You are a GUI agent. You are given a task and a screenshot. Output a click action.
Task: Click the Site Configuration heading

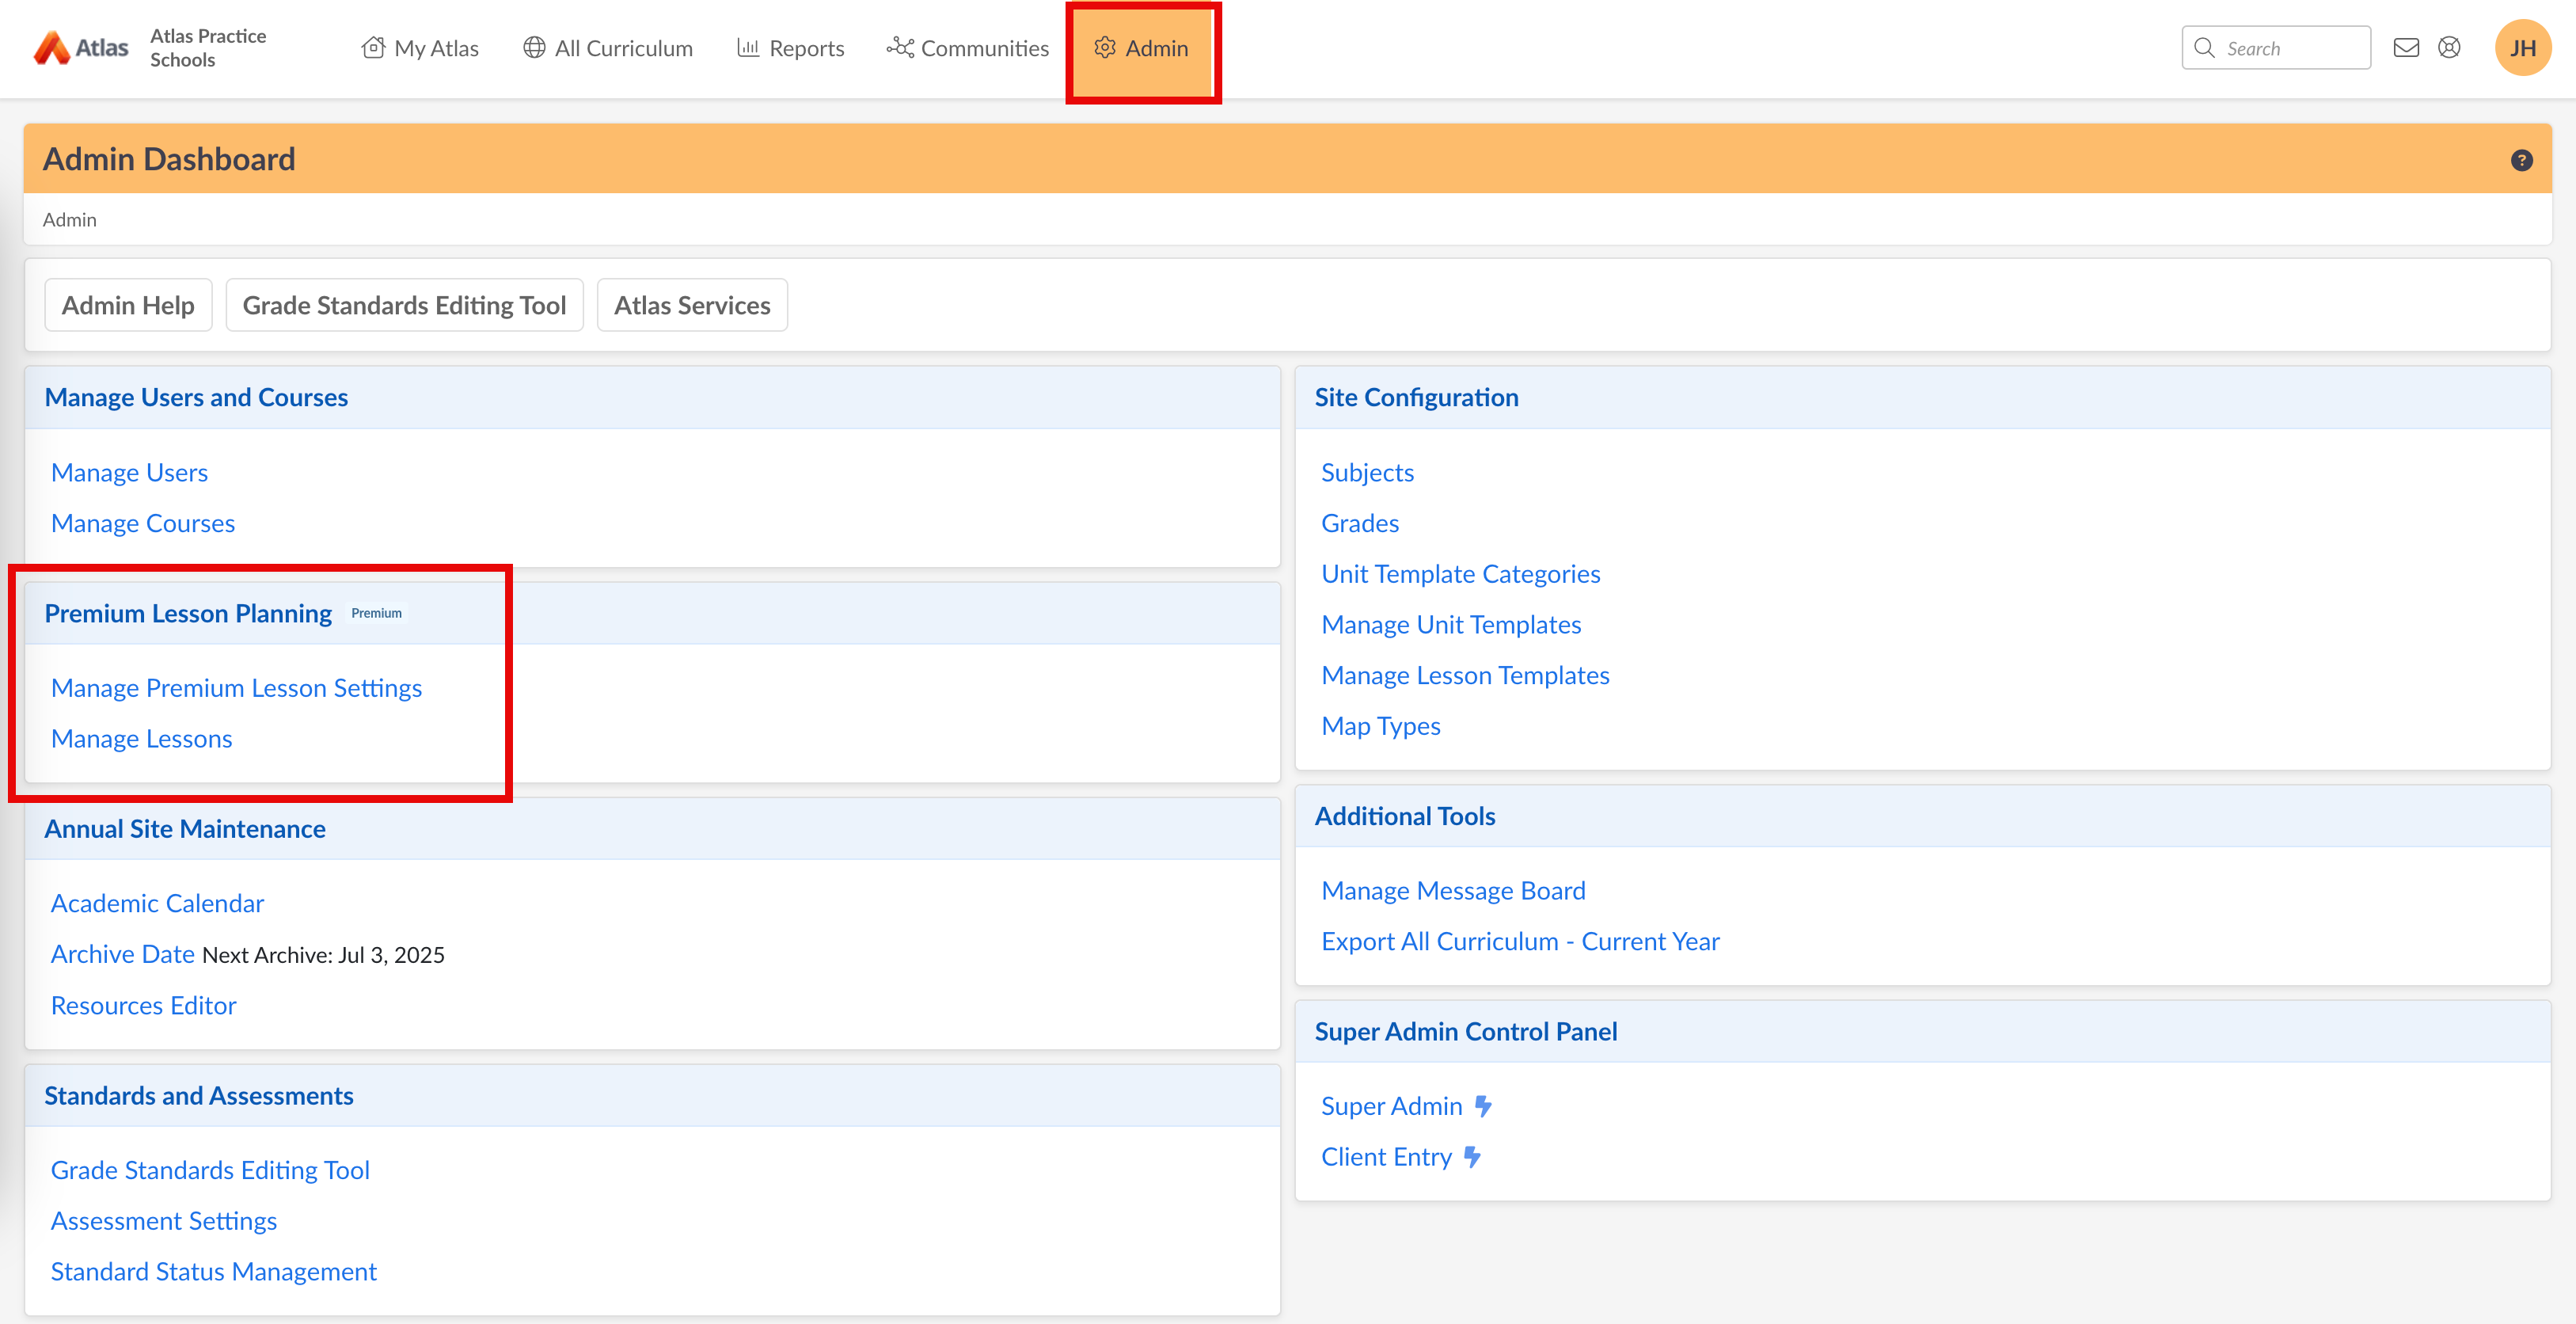[x=1416, y=398]
